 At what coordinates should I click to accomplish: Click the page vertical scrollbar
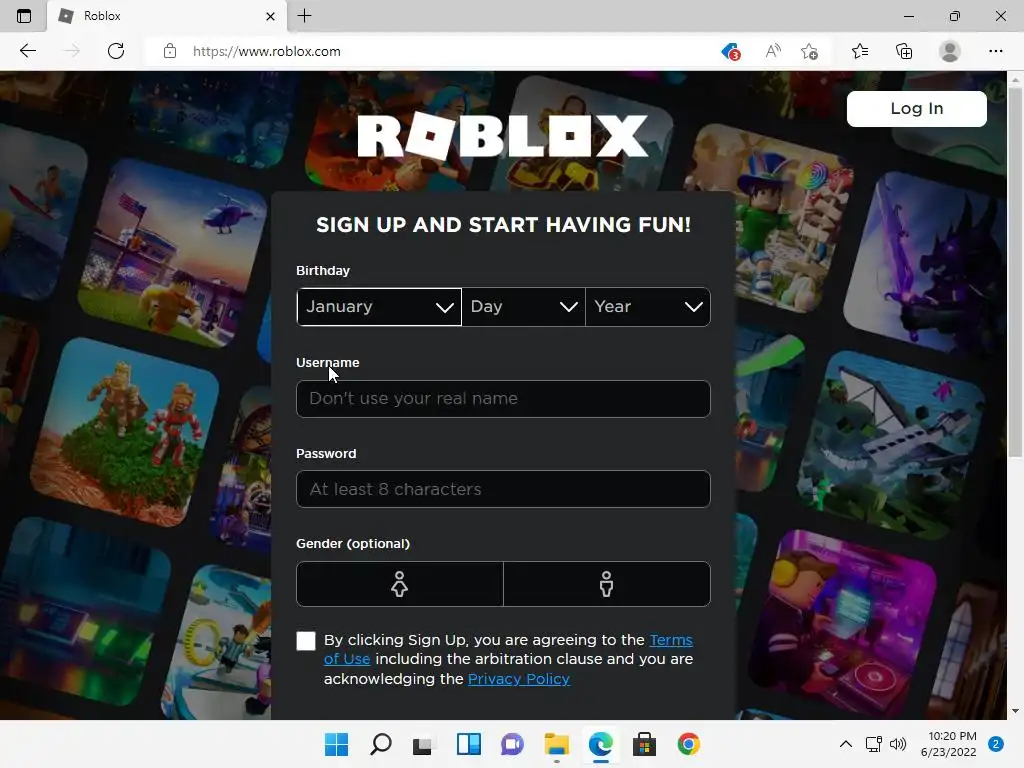click(1015, 272)
